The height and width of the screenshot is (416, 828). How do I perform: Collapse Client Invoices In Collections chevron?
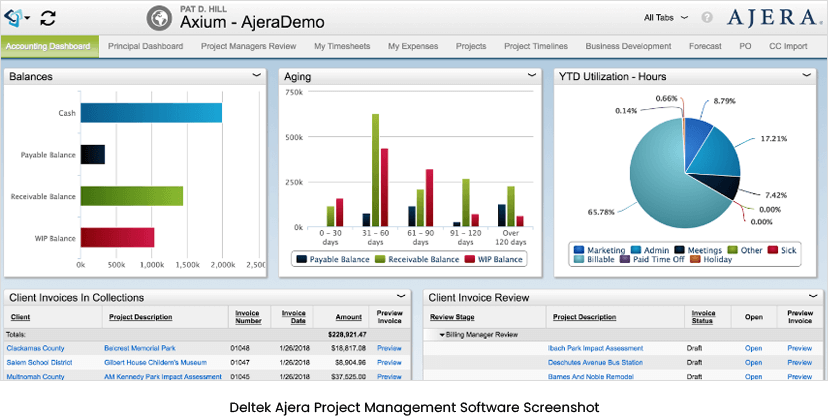coord(401,296)
